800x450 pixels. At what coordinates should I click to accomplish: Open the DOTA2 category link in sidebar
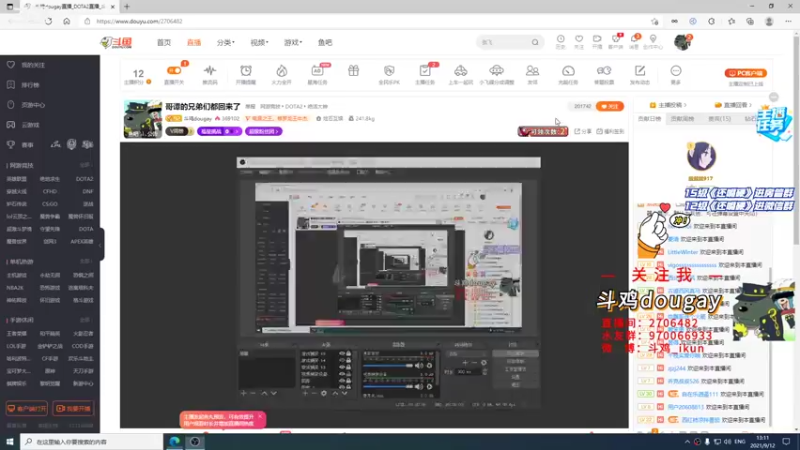point(84,179)
